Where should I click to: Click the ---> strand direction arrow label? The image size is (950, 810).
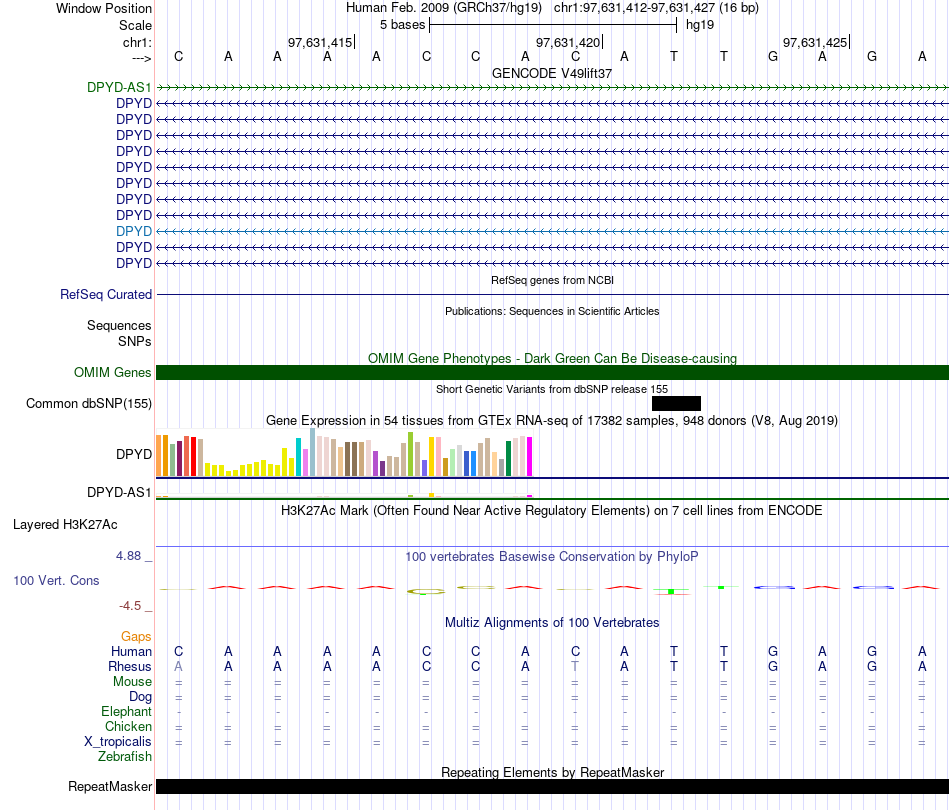click(x=141, y=58)
